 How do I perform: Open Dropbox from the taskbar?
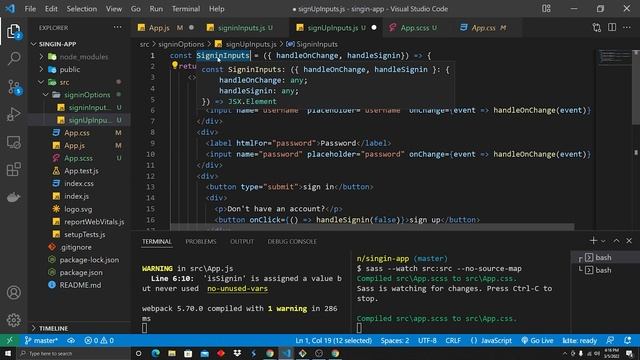coord(237,353)
